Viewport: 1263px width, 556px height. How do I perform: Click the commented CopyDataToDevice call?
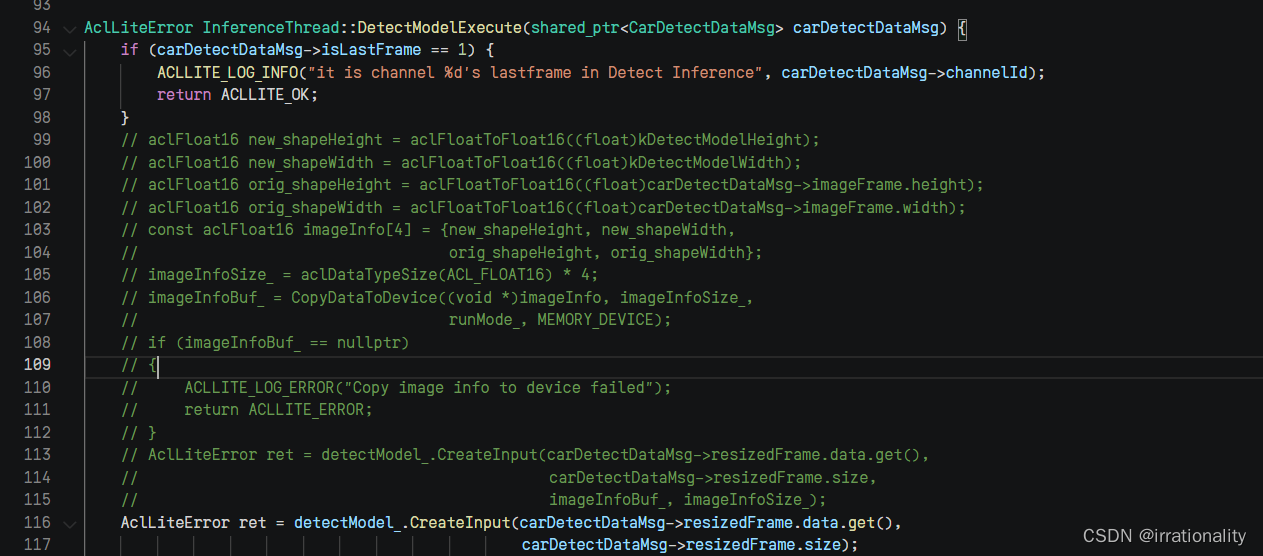[365, 298]
